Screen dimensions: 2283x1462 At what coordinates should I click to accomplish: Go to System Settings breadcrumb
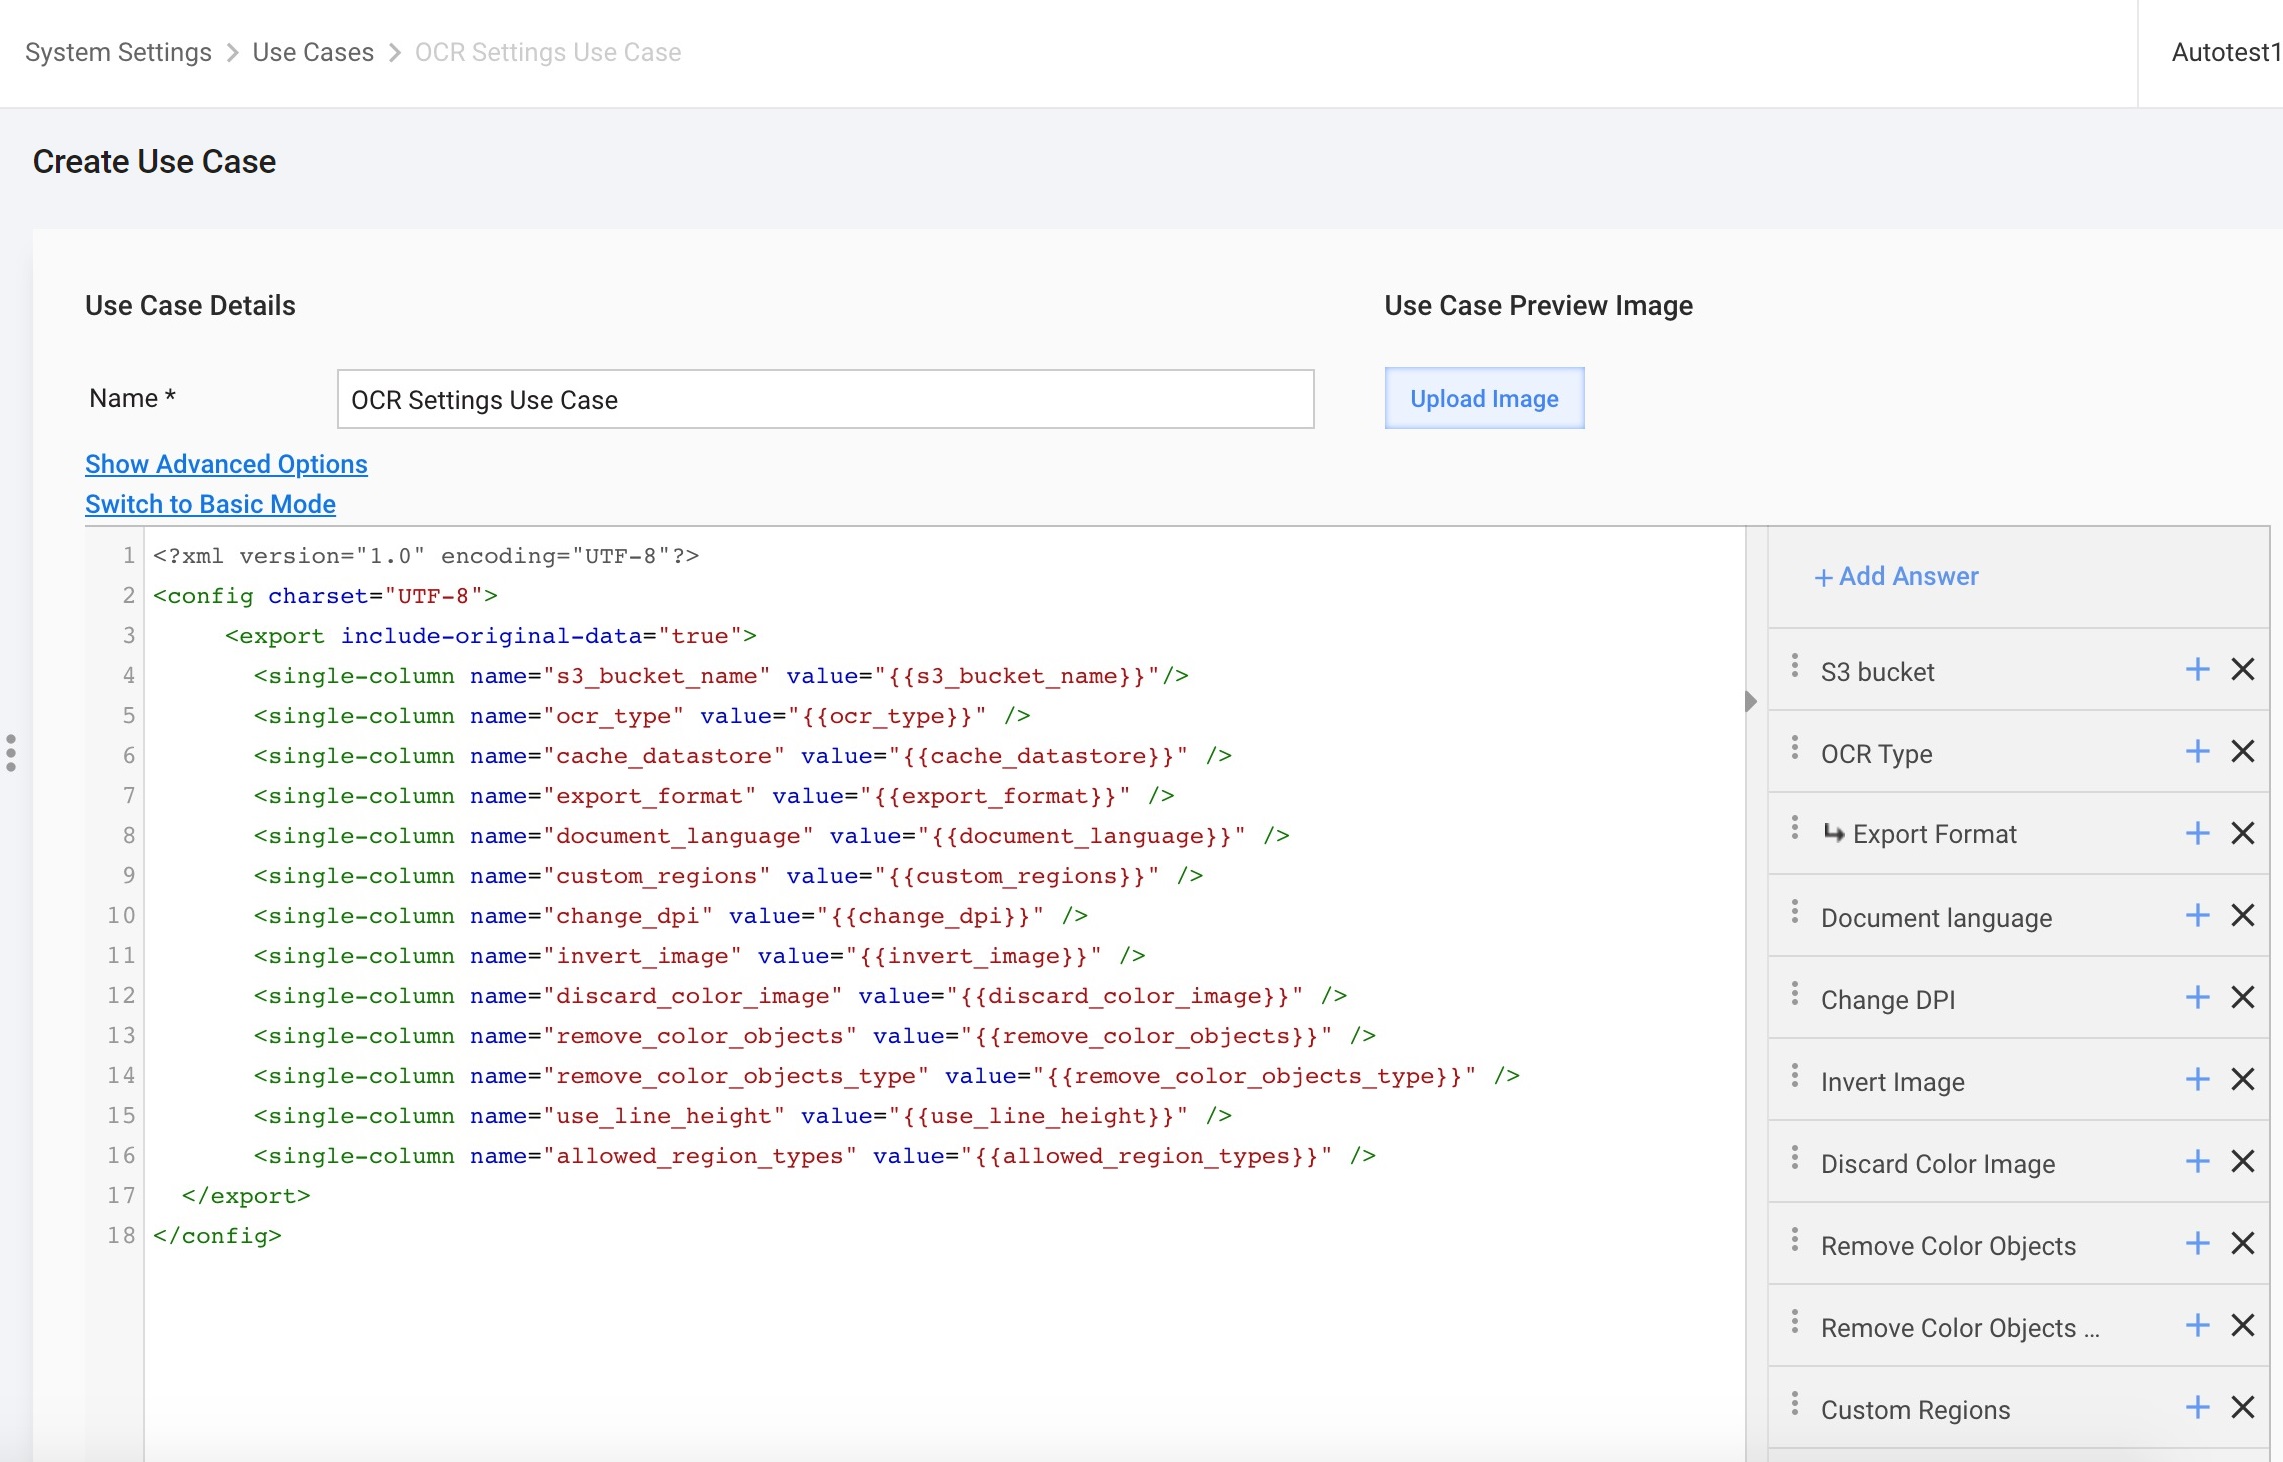point(118,52)
